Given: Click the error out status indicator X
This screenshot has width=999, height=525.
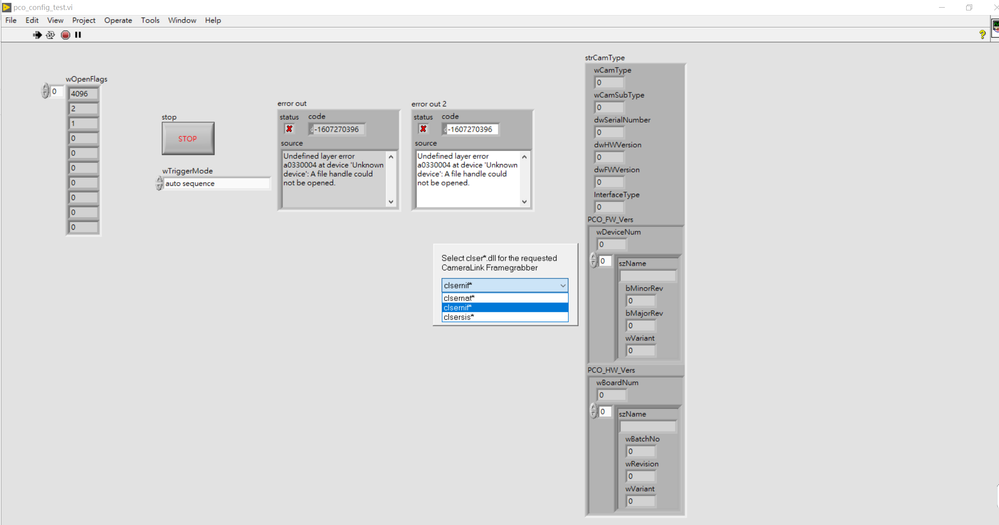Looking at the screenshot, I should (289, 129).
